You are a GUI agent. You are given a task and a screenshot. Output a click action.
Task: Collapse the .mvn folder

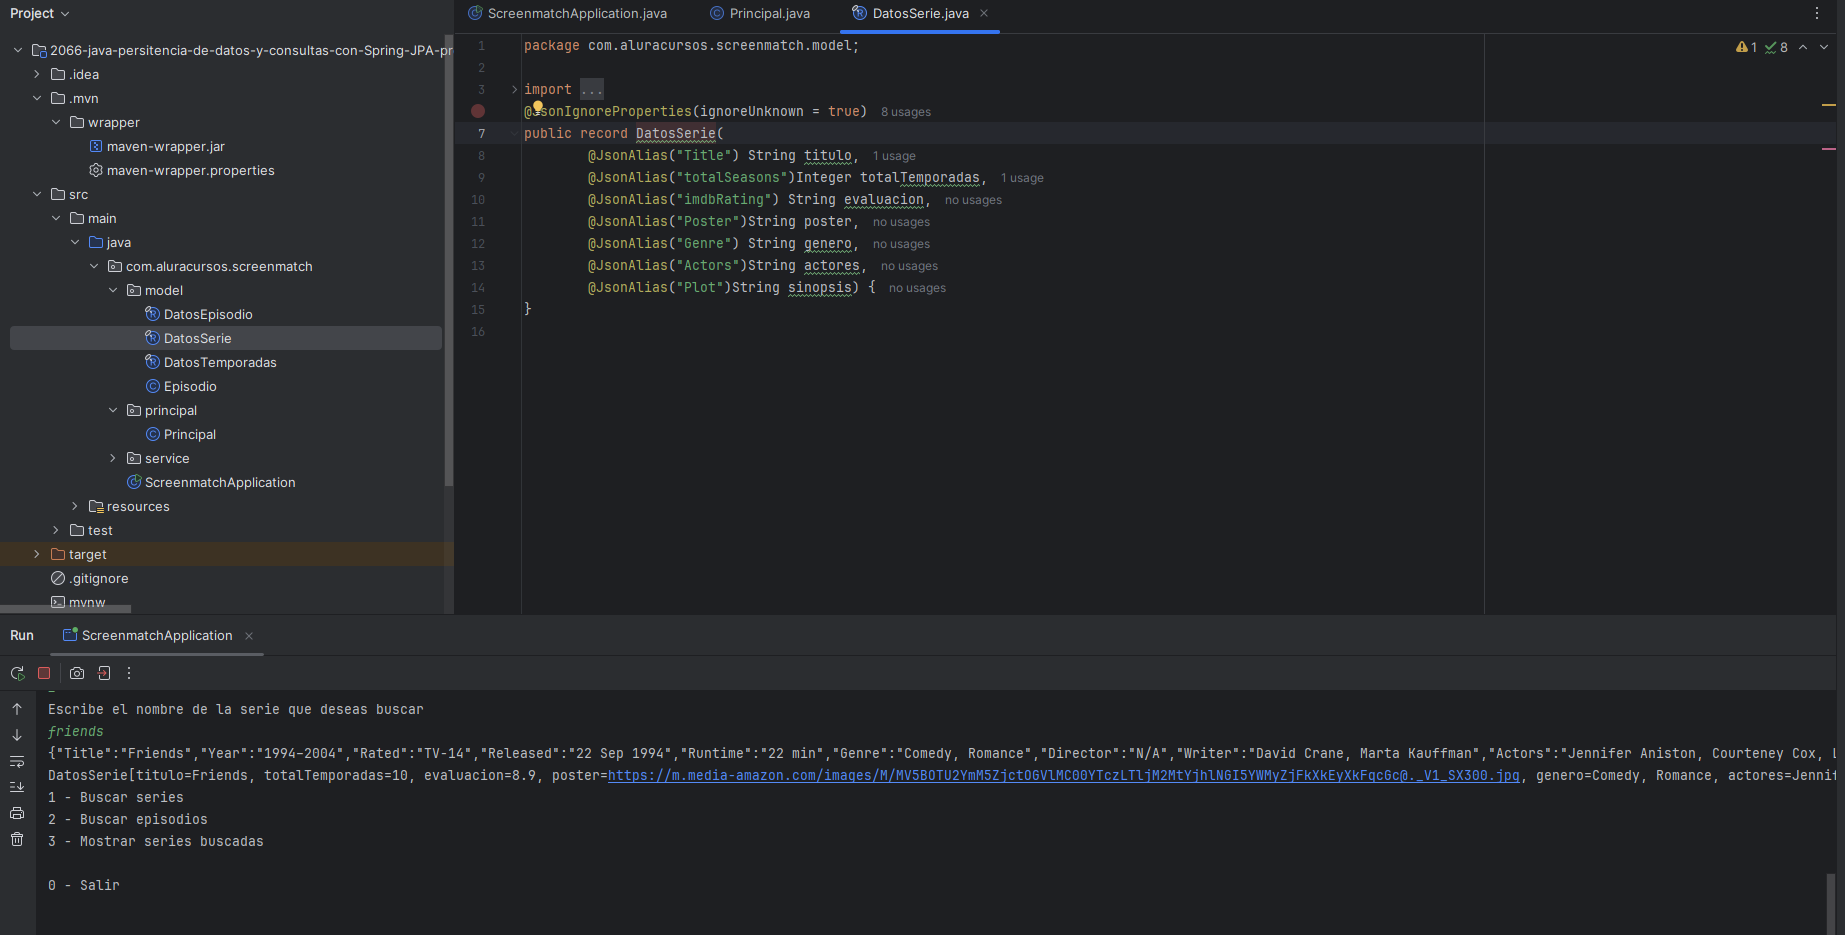37,98
